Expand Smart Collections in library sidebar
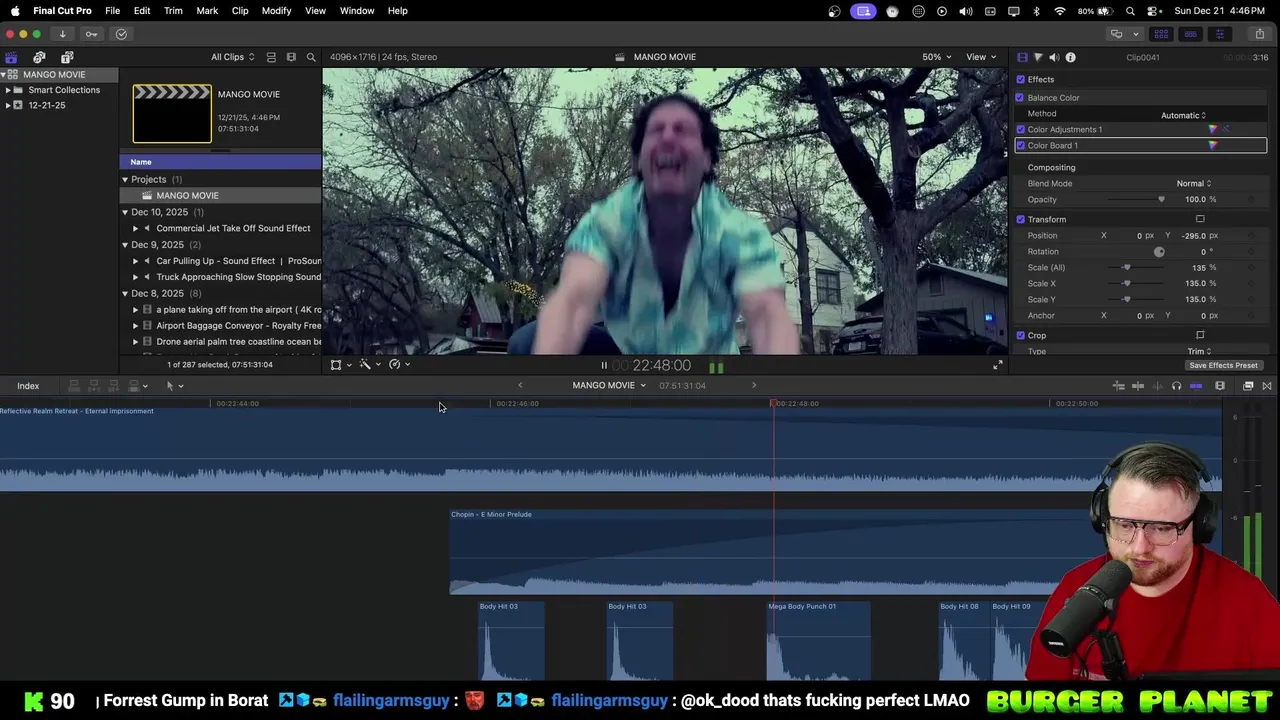 click(8, 90)
